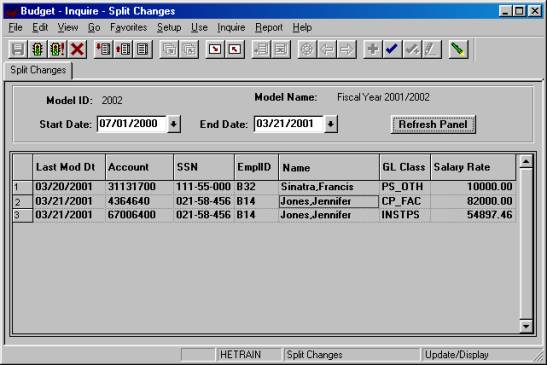Click the Start Date input field

coord(132,124)
